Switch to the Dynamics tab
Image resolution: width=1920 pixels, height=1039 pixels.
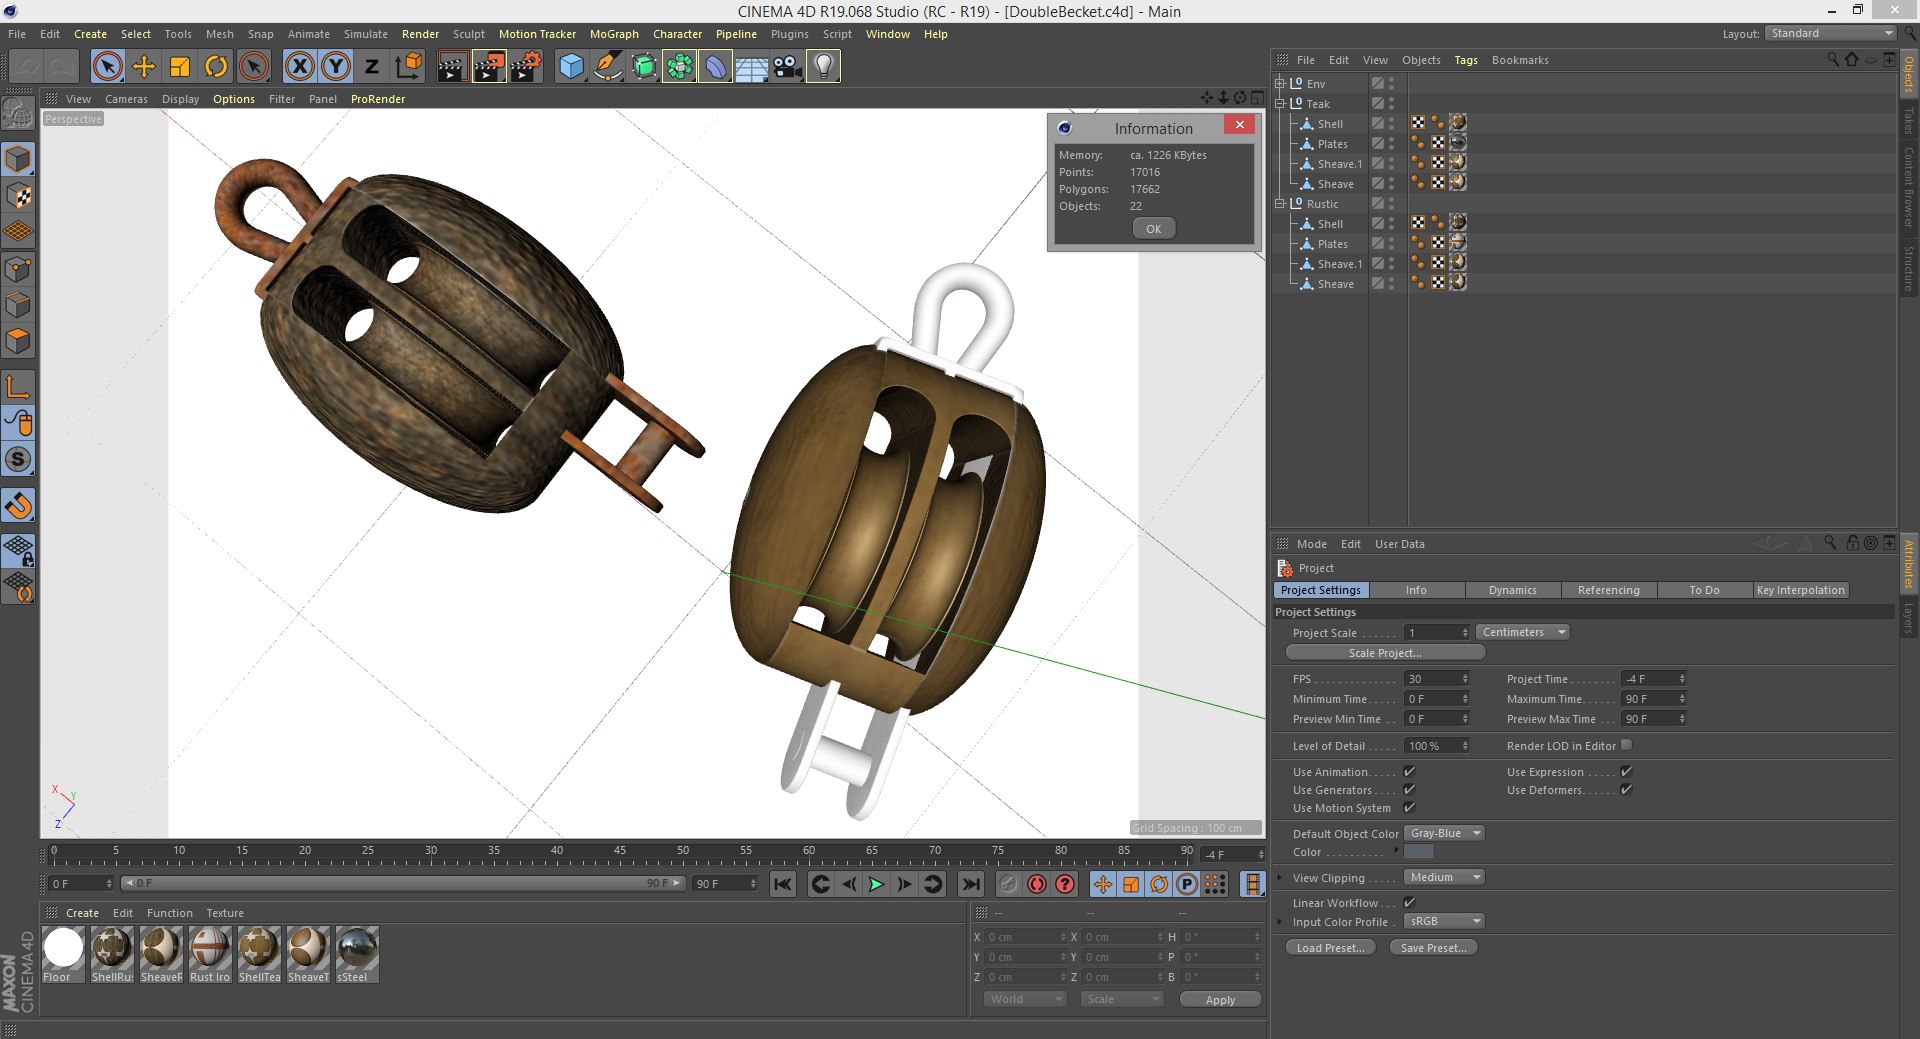pos(1512,590)
